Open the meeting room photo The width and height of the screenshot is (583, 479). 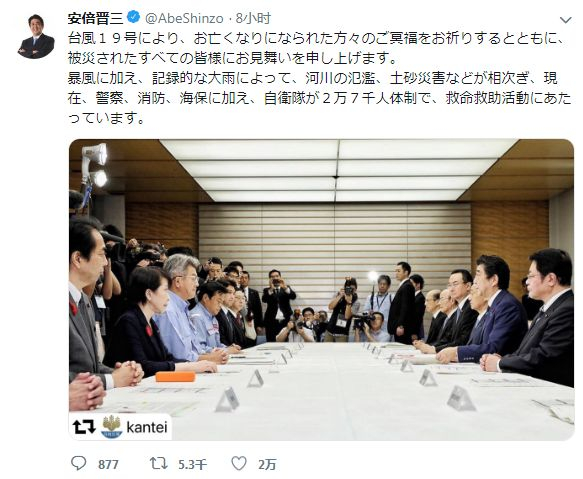322,290
